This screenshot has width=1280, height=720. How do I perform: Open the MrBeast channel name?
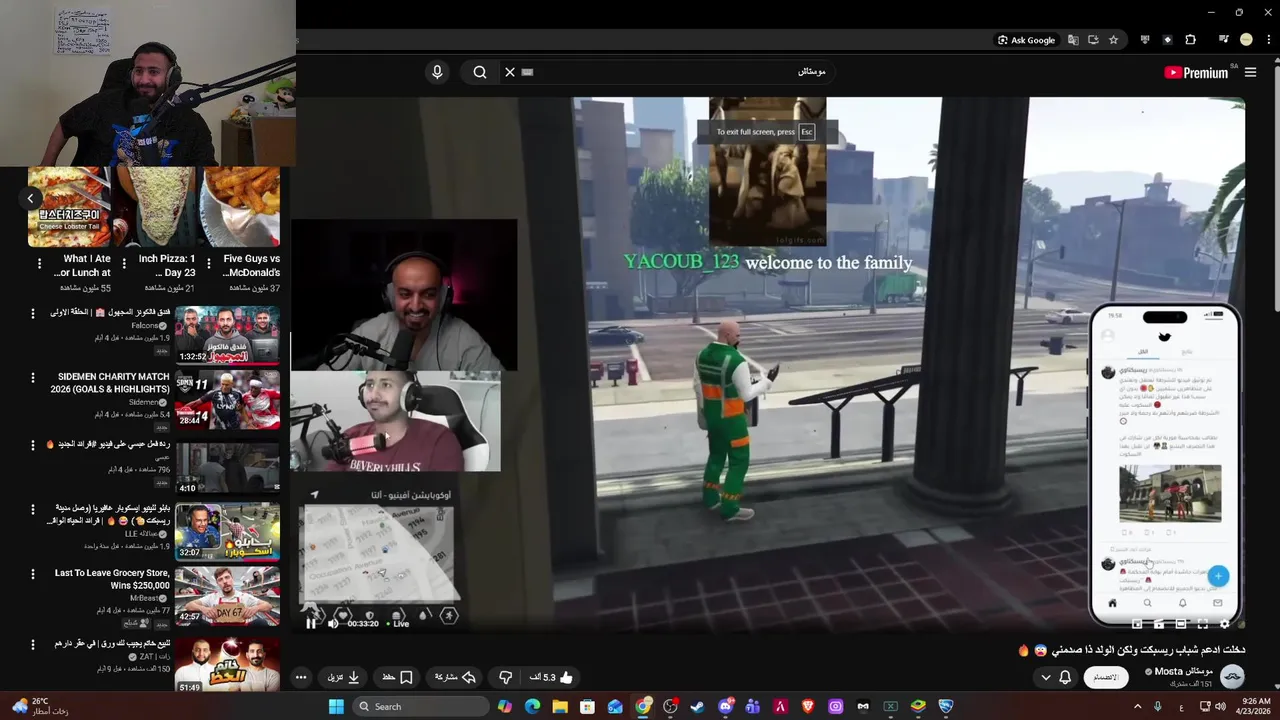[x=150, y=598]
